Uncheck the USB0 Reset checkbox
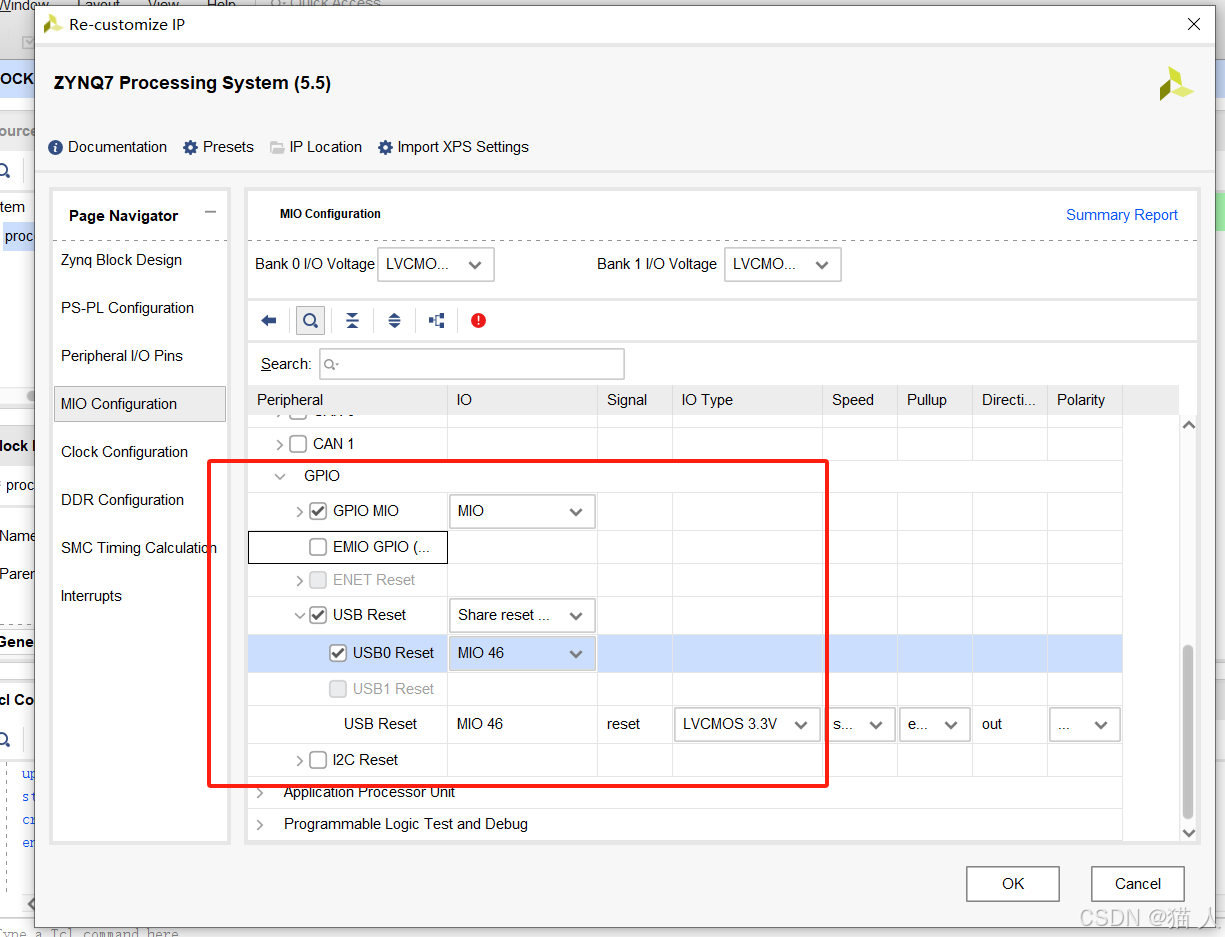This screenshot has height=937, width=1225. point(338,653)
